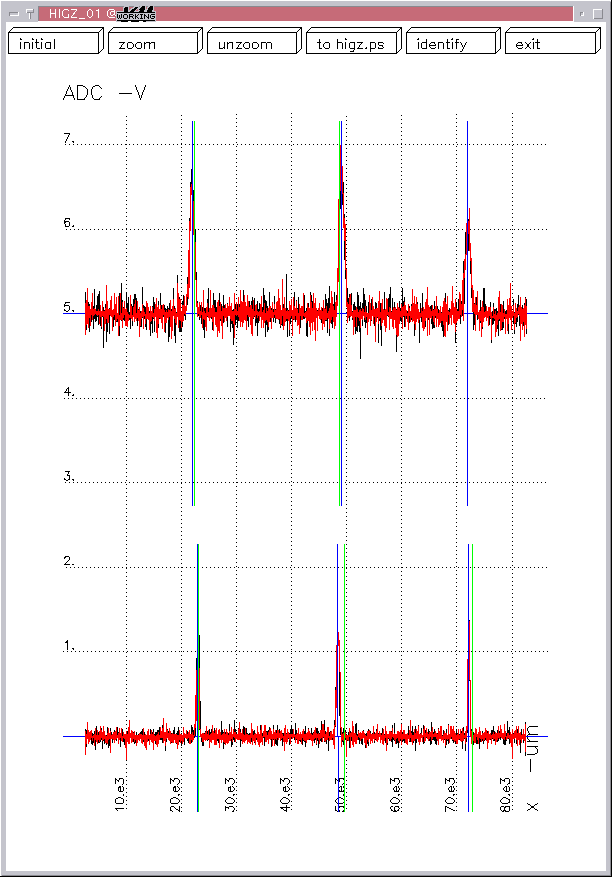The image size is (612, 877).
Task: Click the y-axis label "6."
Action: [69, 223]
